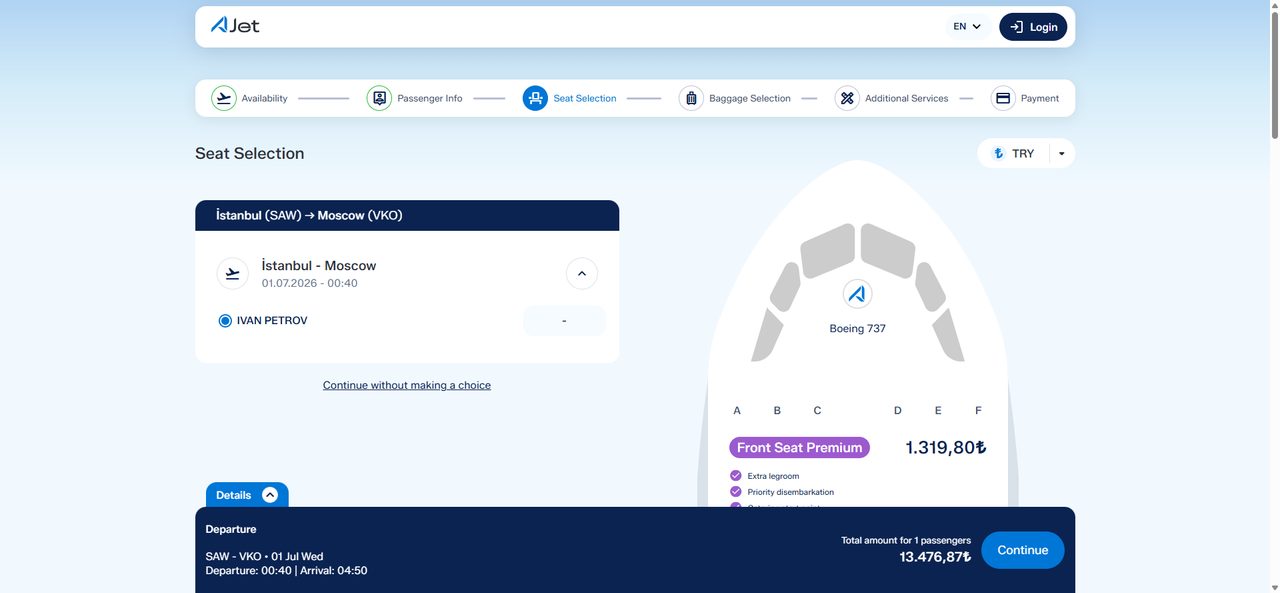1280x593 pixels.
Task: Click the Priority disembarkation checkmark icon
Action: [x=736, y=492]
